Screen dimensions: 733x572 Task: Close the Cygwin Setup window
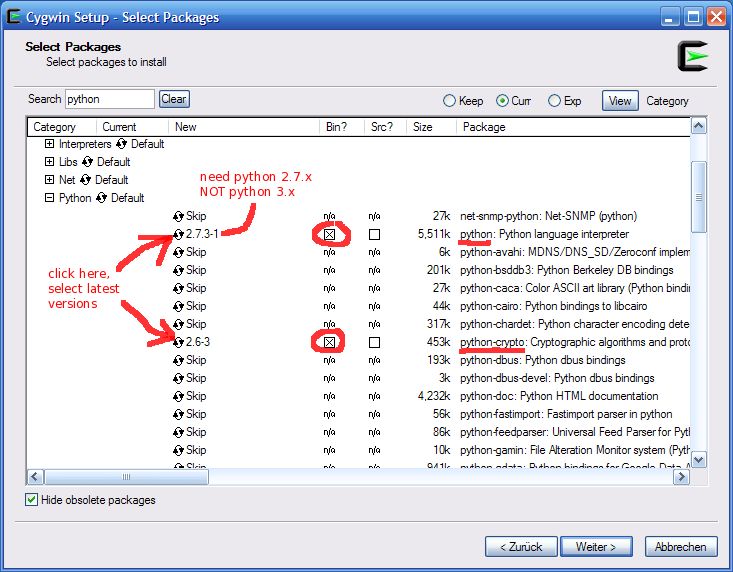pos(716,17)
